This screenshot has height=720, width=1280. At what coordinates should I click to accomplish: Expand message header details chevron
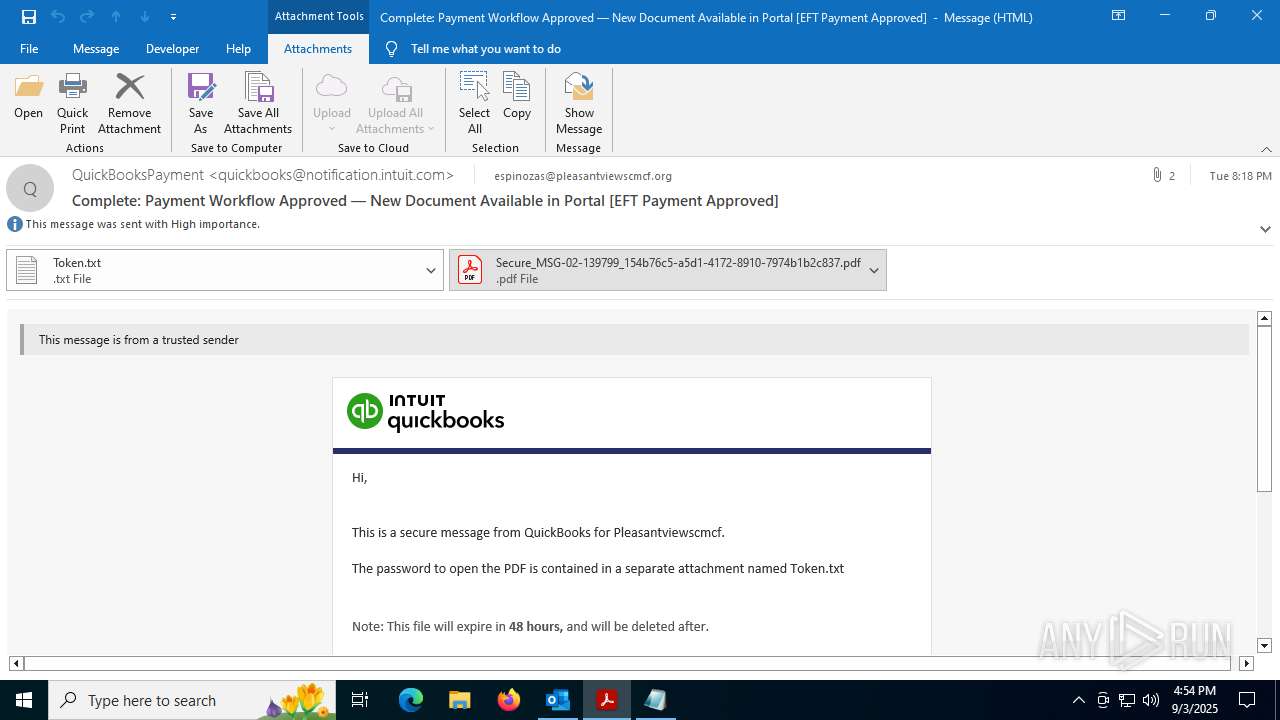click(x=1265, y=229)
